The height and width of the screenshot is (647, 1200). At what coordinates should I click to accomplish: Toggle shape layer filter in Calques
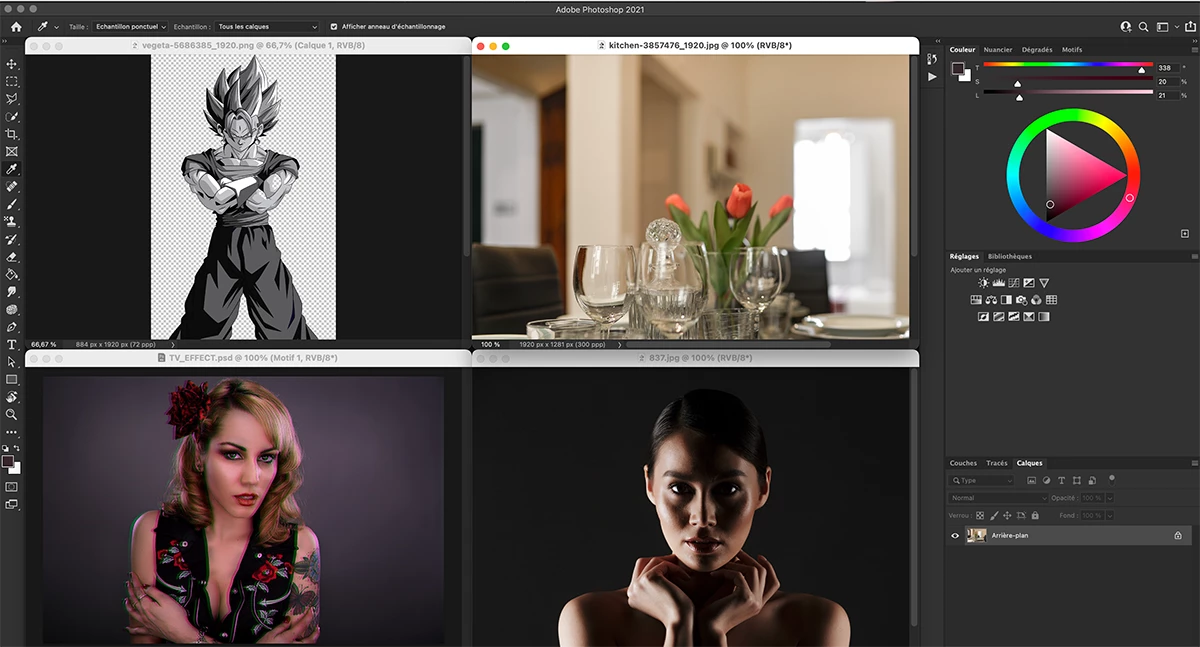pyautogui.click(x=1076, y=480)
